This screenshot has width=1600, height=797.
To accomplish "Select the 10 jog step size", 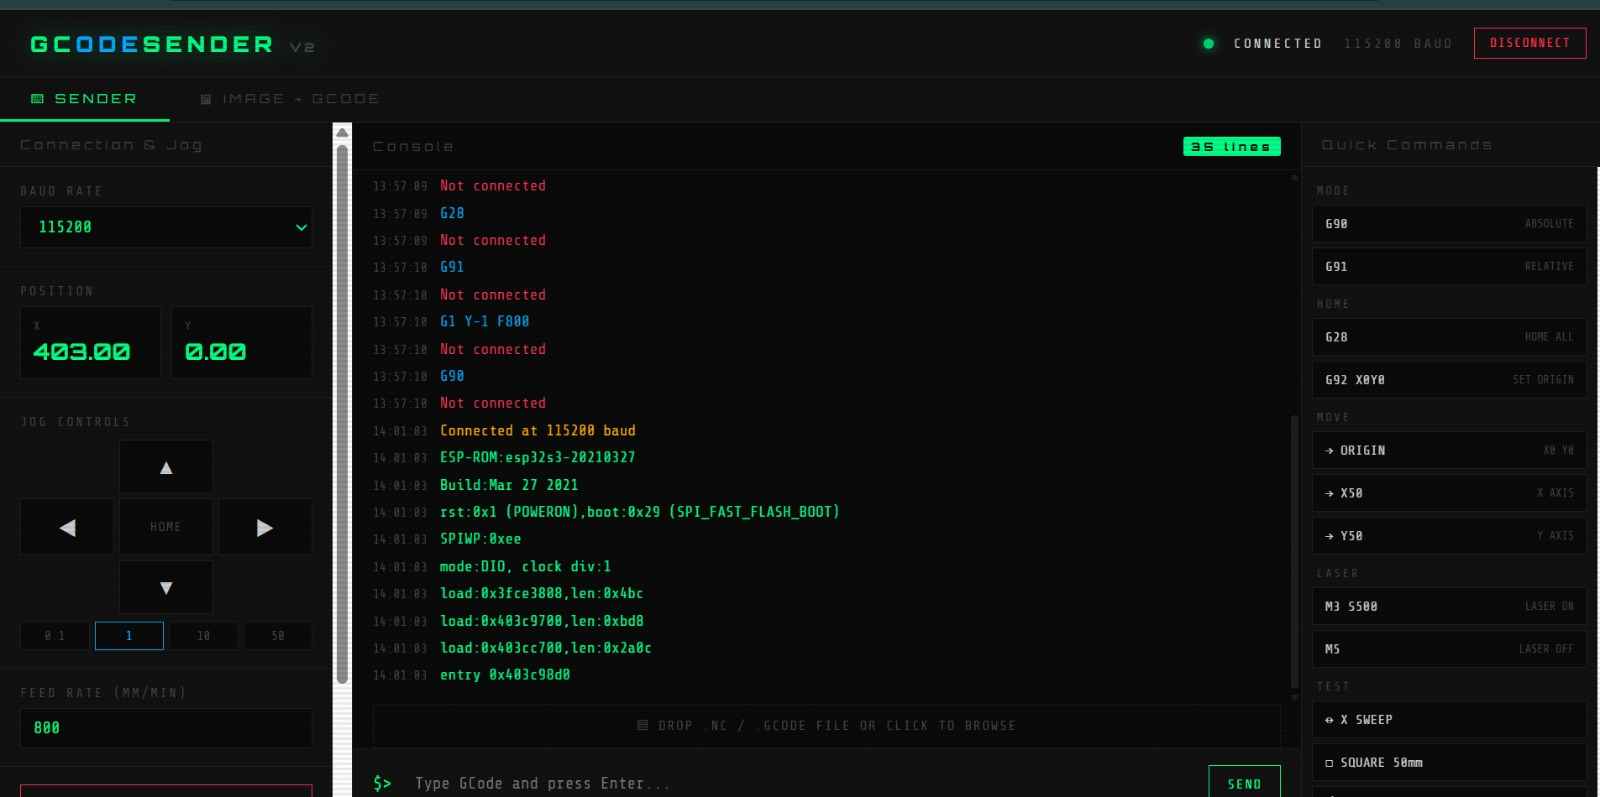I will point(203,636).
